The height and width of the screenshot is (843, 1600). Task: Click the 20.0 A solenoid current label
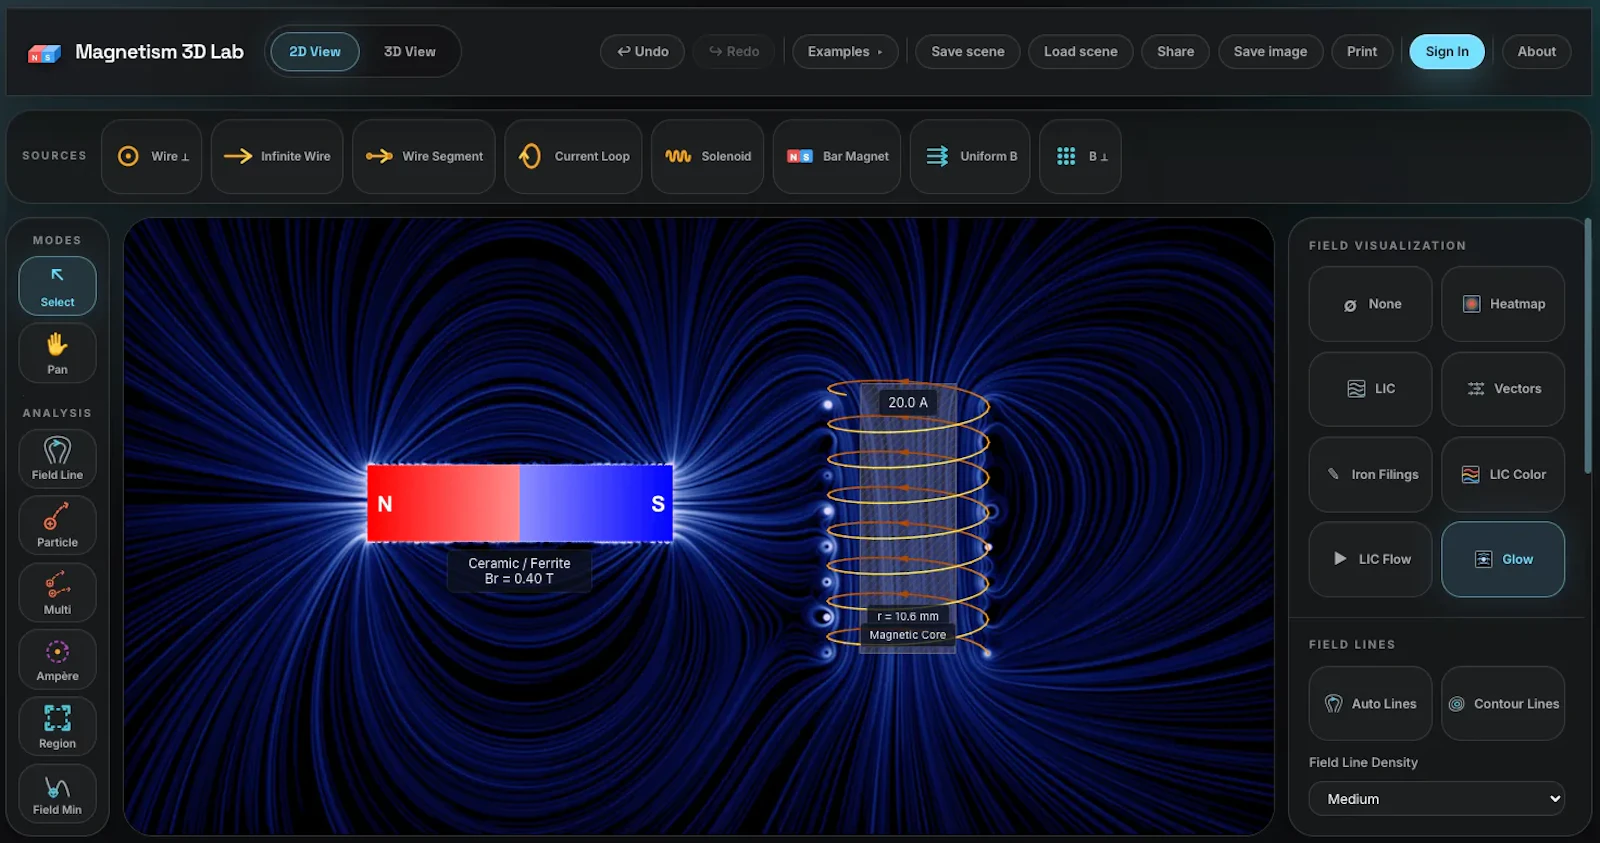tap(908, 402)
